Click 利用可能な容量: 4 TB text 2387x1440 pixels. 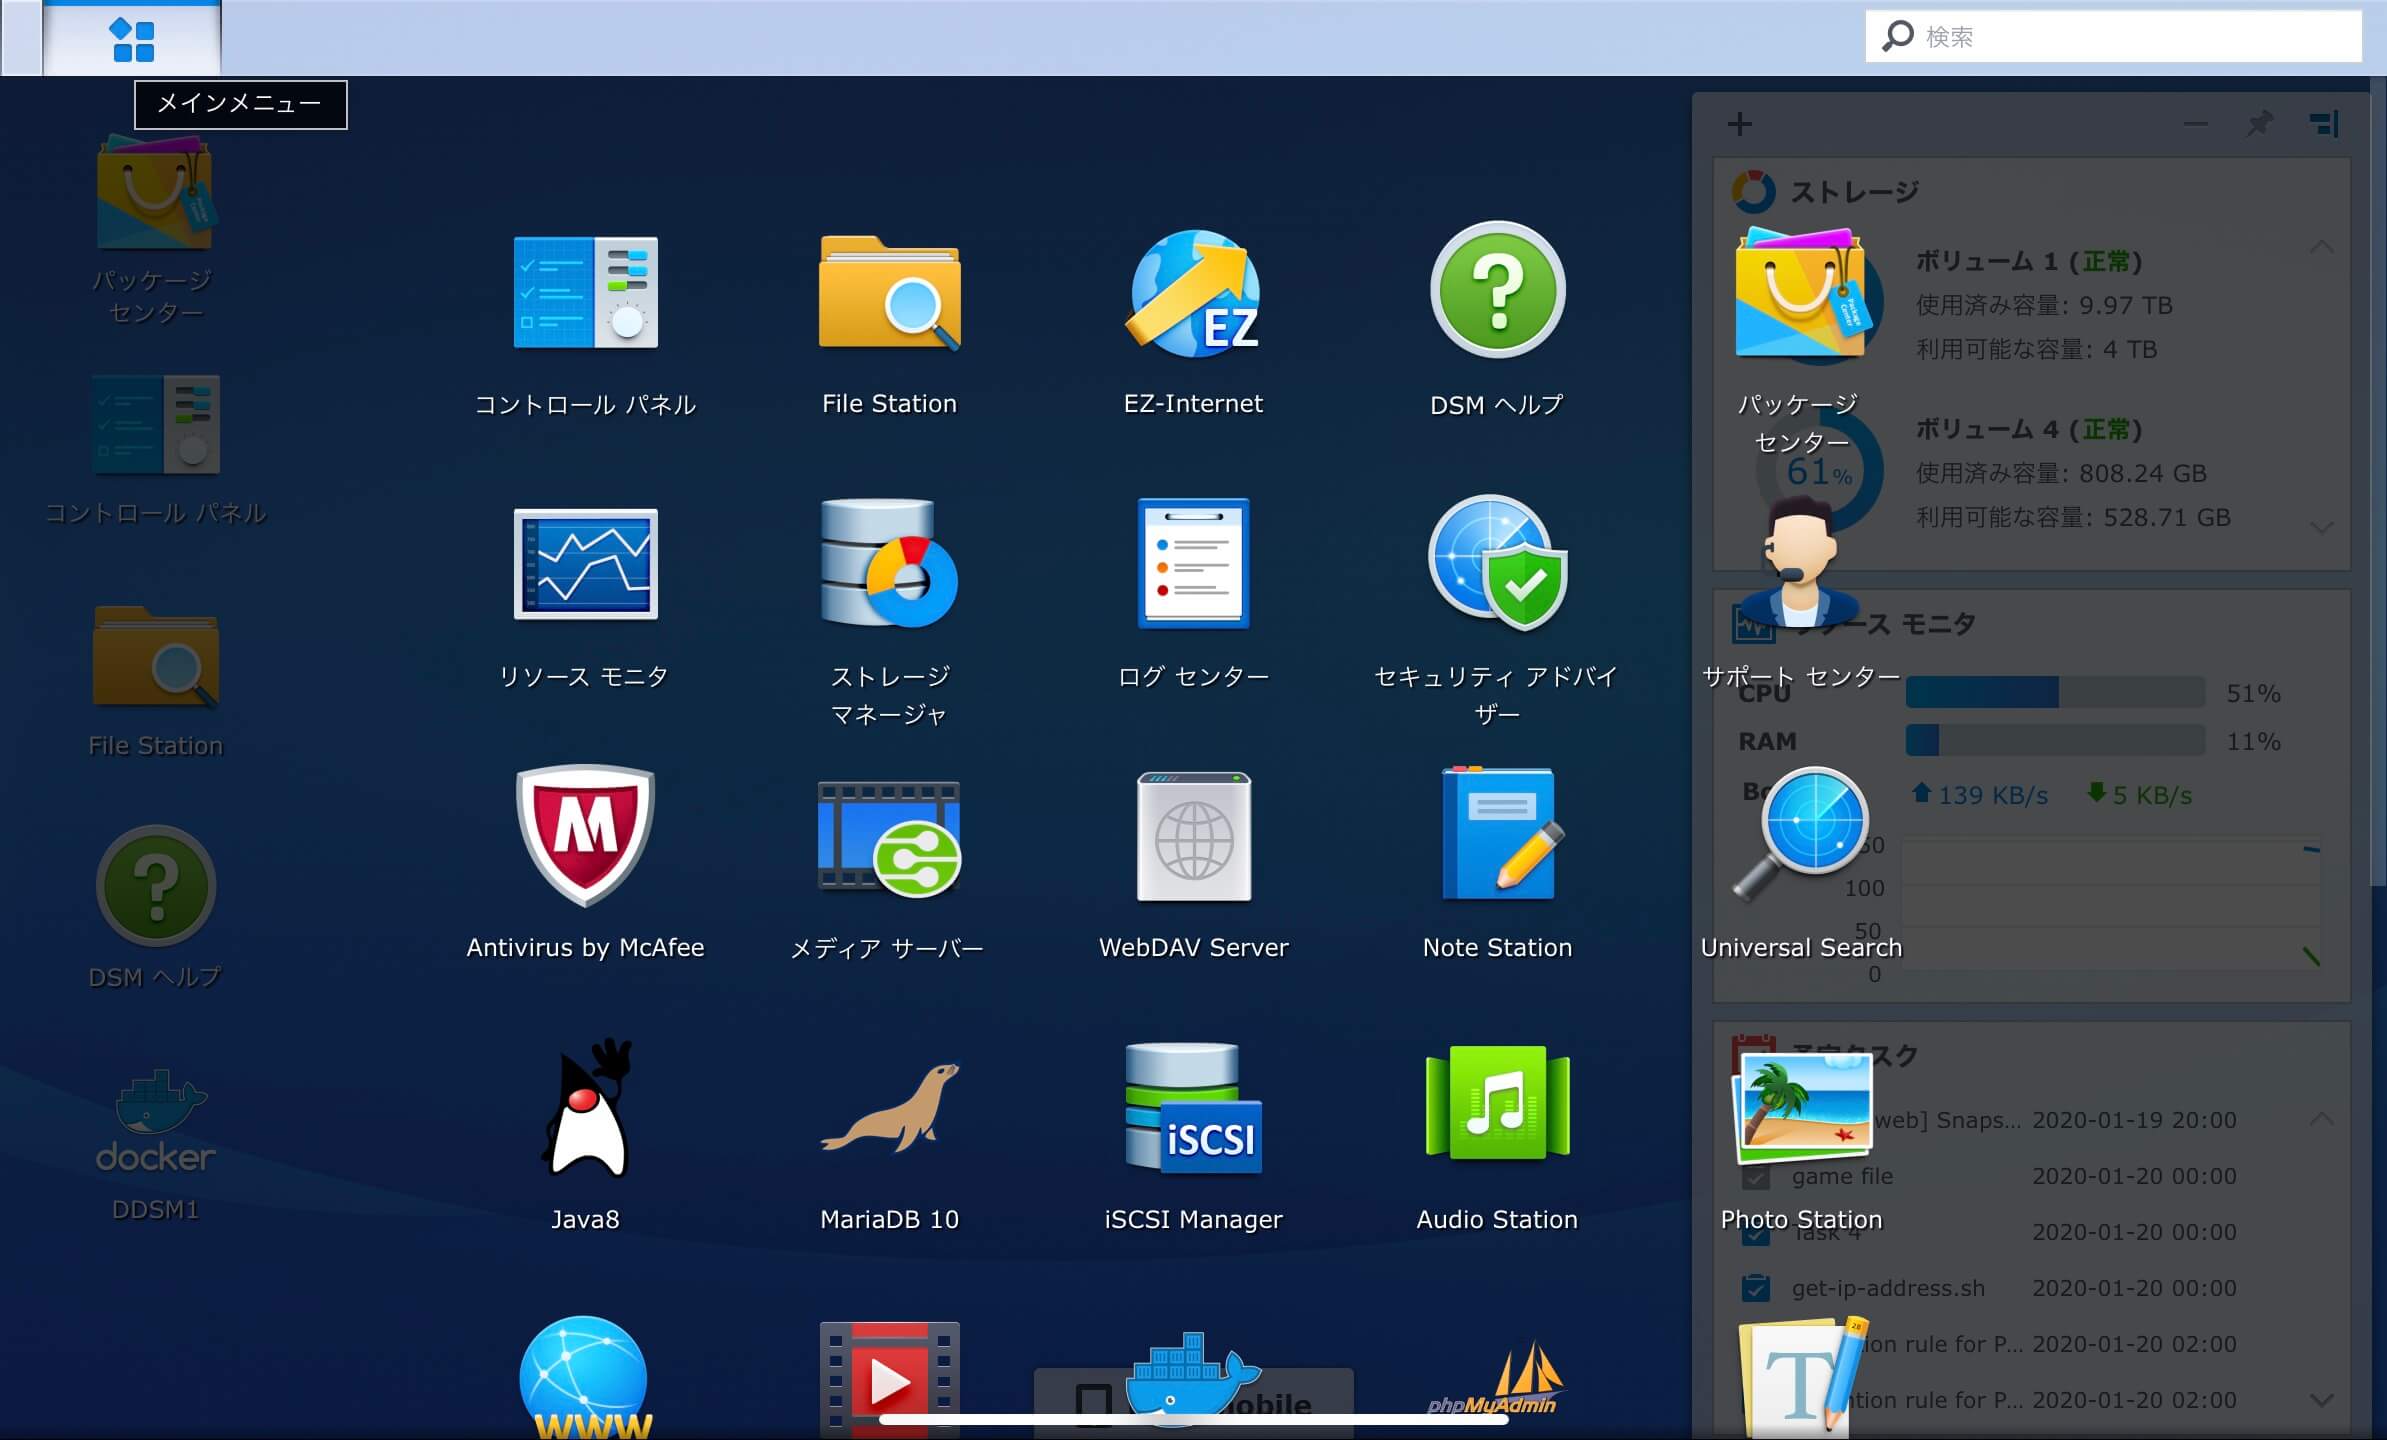[2036, 349]
